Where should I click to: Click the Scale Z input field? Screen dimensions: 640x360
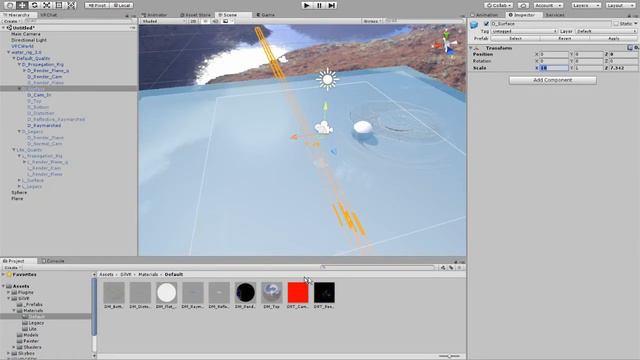pyautogui.click(x=623, y=68)
